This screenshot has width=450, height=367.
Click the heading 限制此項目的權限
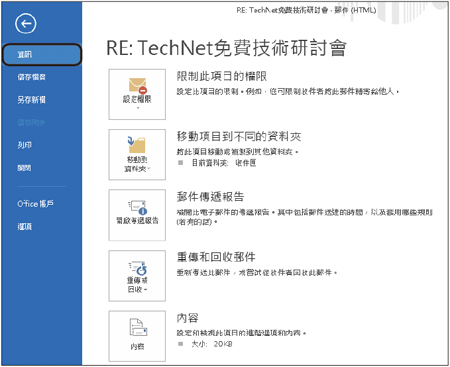(222, 76)
